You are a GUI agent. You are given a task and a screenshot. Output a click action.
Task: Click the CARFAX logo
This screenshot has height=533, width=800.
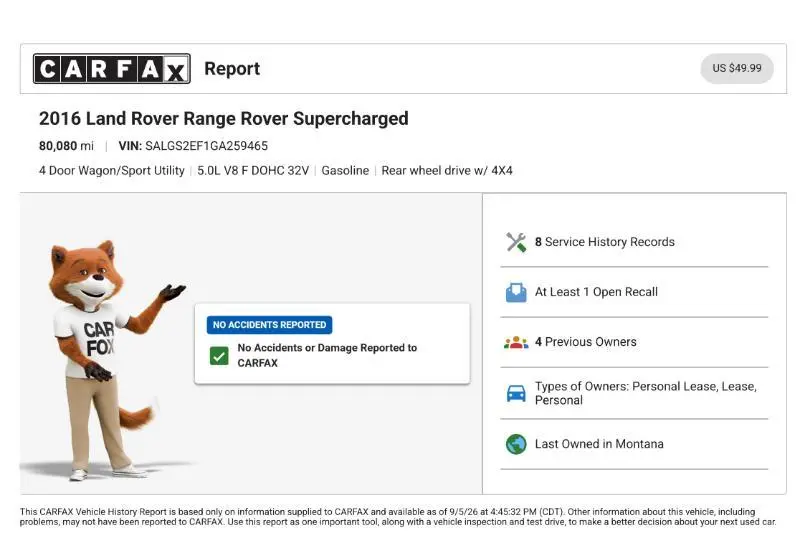(x=112, y=68)
